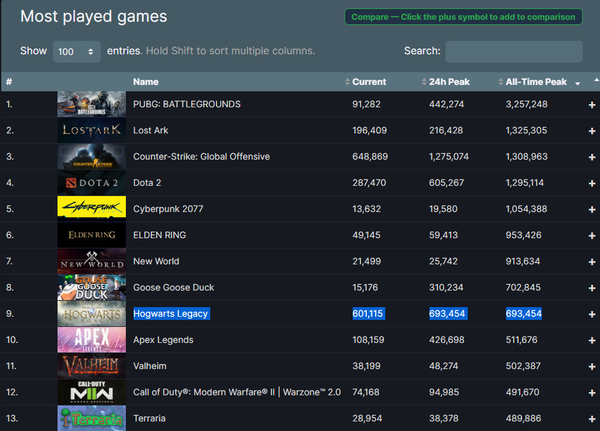Click the plus icon for Lost Ark

click(592, 131)
